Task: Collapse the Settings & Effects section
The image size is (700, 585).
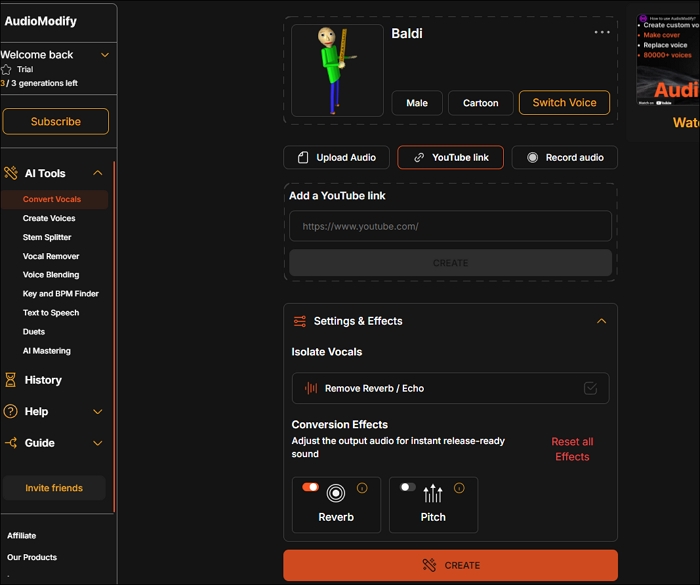Action: click(601, 321)
